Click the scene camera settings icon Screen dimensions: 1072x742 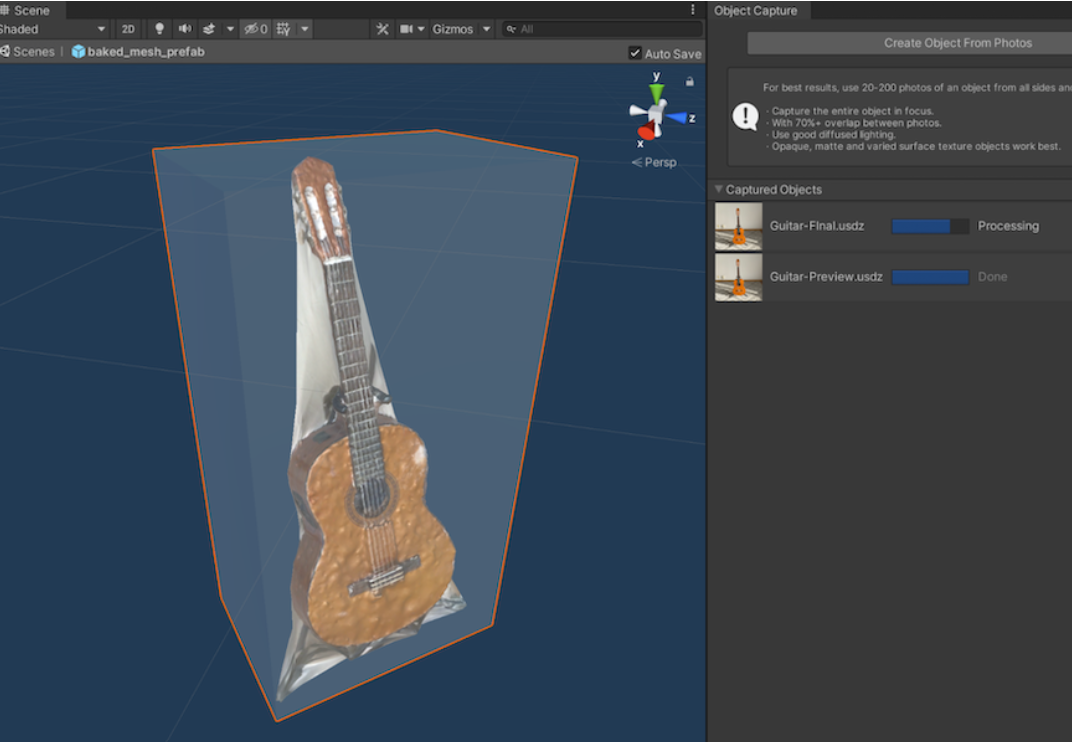407,29
